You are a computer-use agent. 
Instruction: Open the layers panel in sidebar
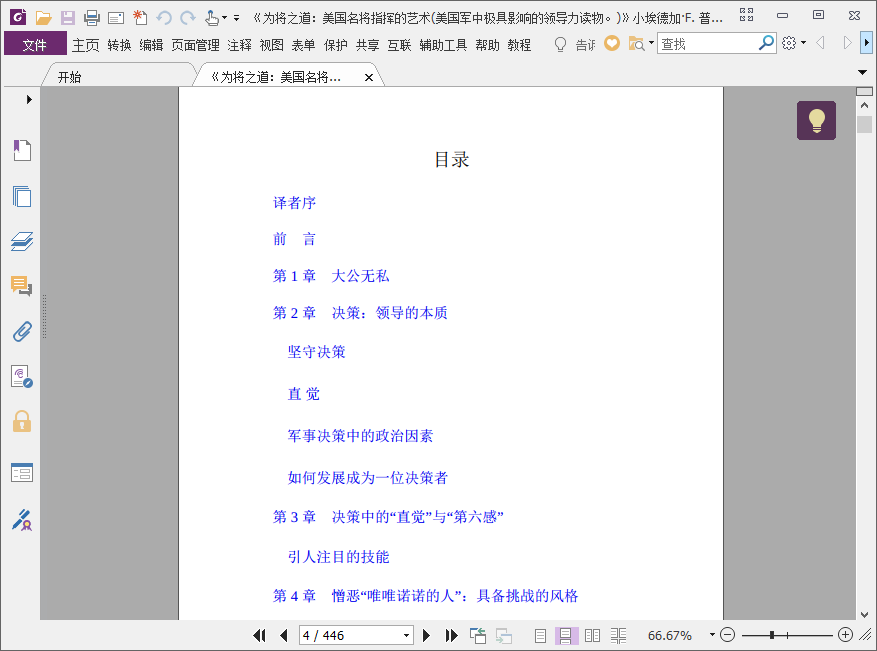[22, 241]
